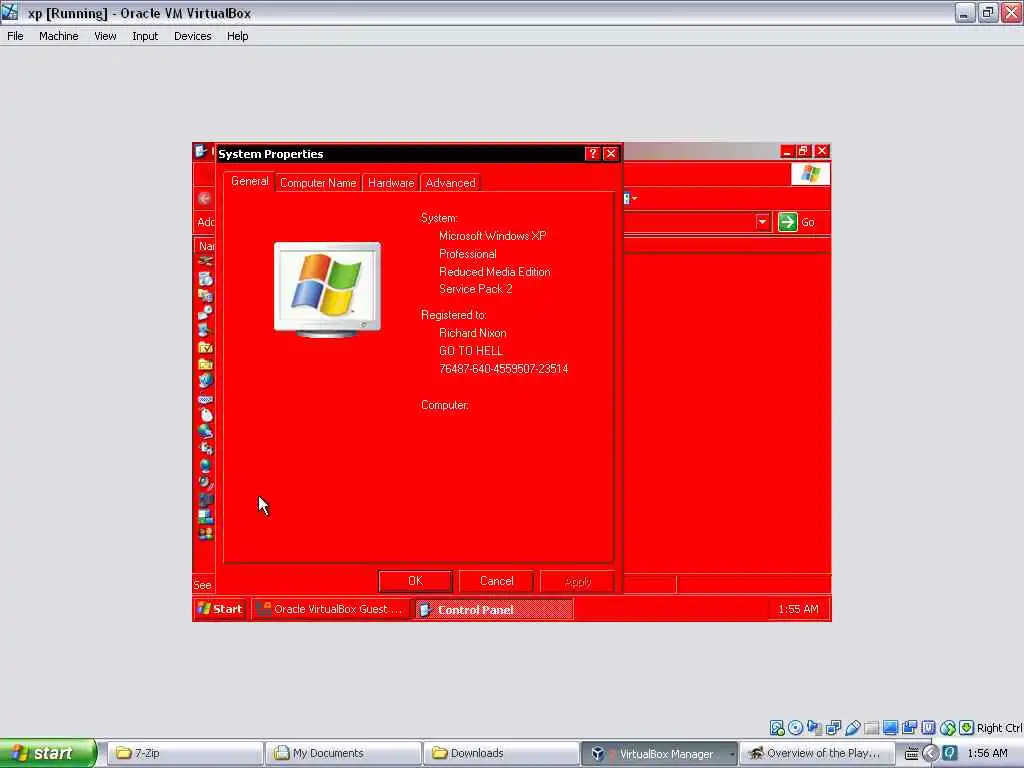This screenshot has height=768, width=1024.
Task: Open the VirtualBox Help menu
Action: (x=238, y=36)
